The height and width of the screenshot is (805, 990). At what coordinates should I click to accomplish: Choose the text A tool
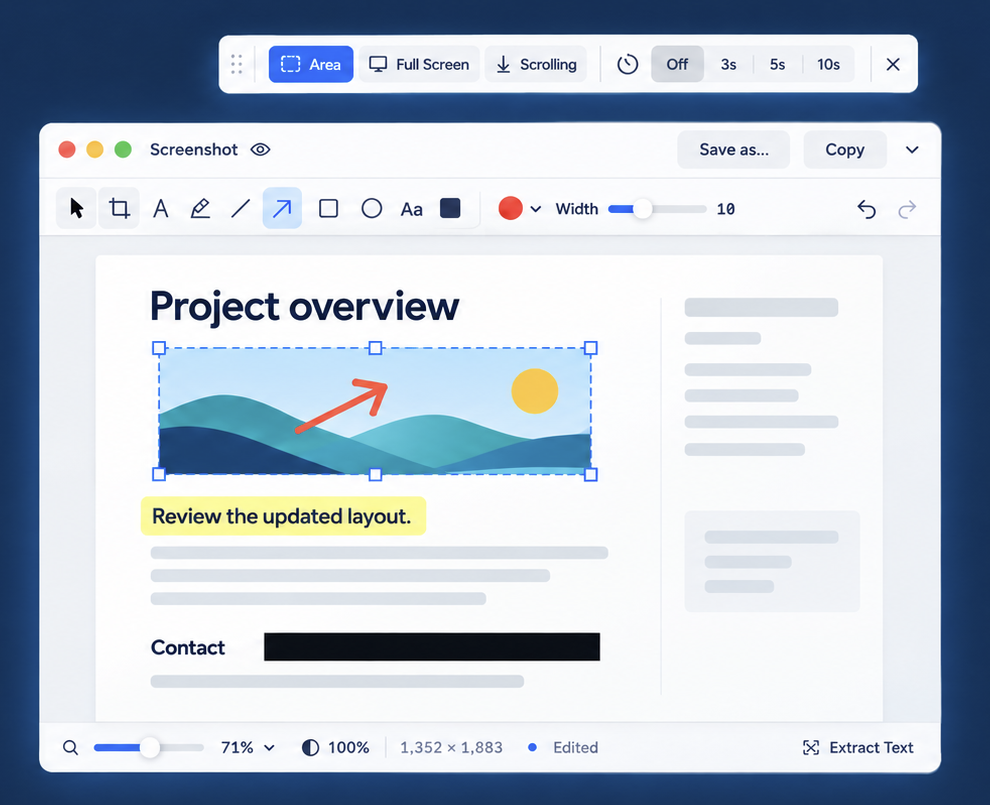(x=161, y=208)
